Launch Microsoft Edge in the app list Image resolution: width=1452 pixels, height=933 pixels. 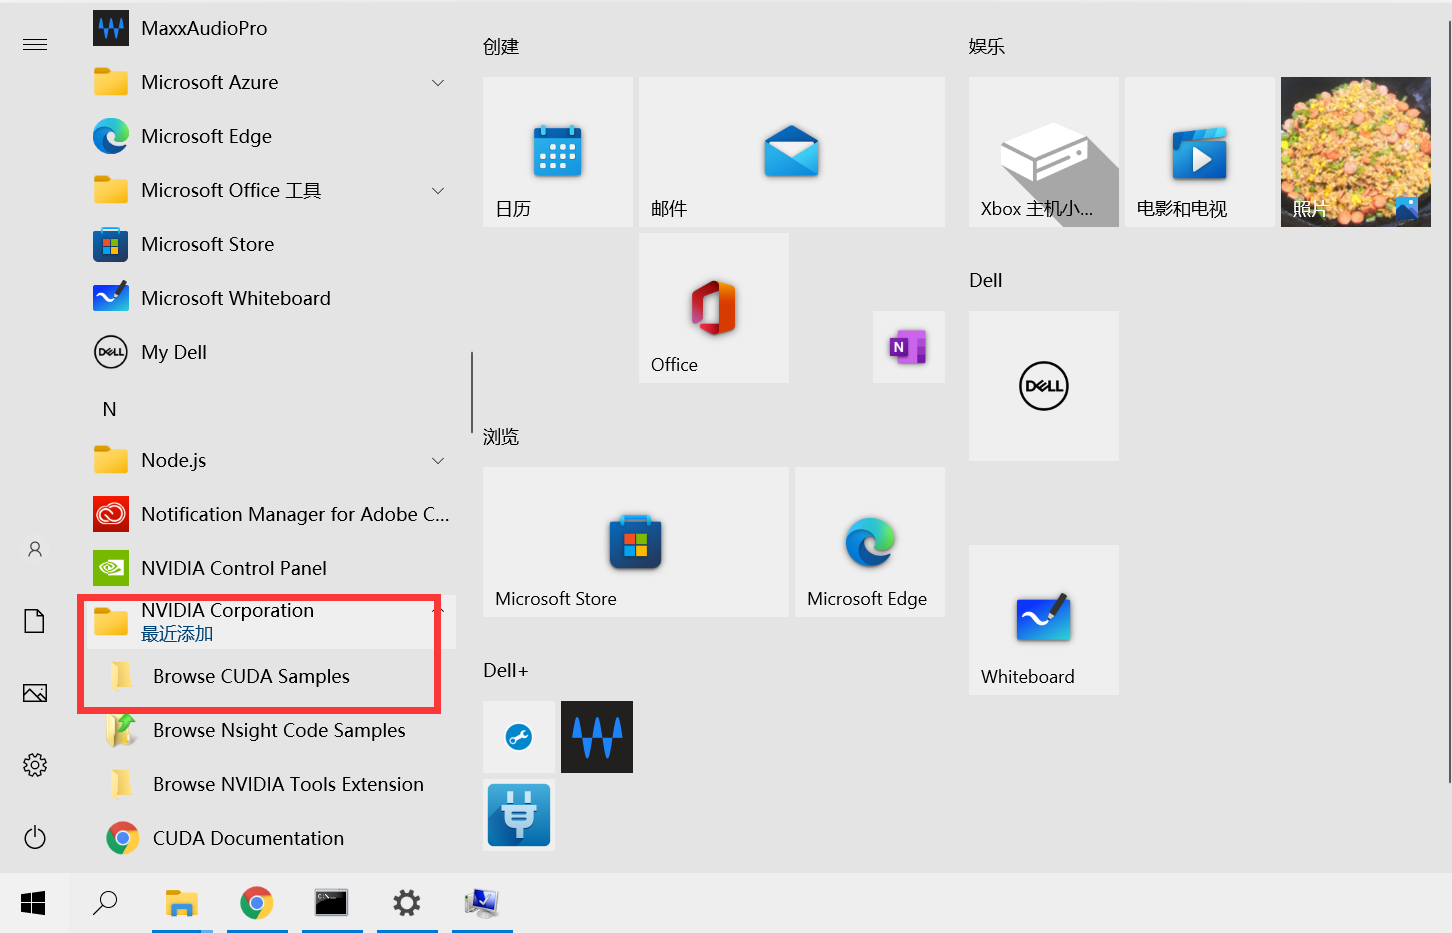(270, 136)
